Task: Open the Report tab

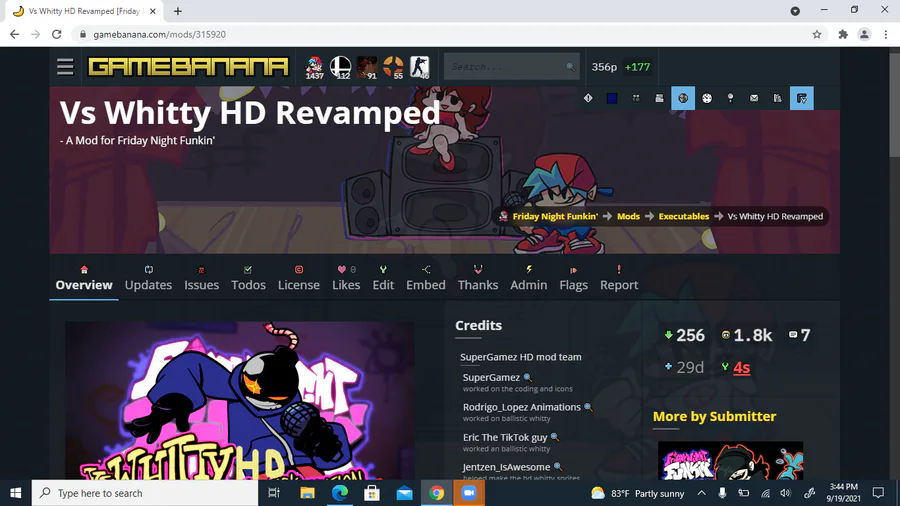Action: tap(619, 278)
